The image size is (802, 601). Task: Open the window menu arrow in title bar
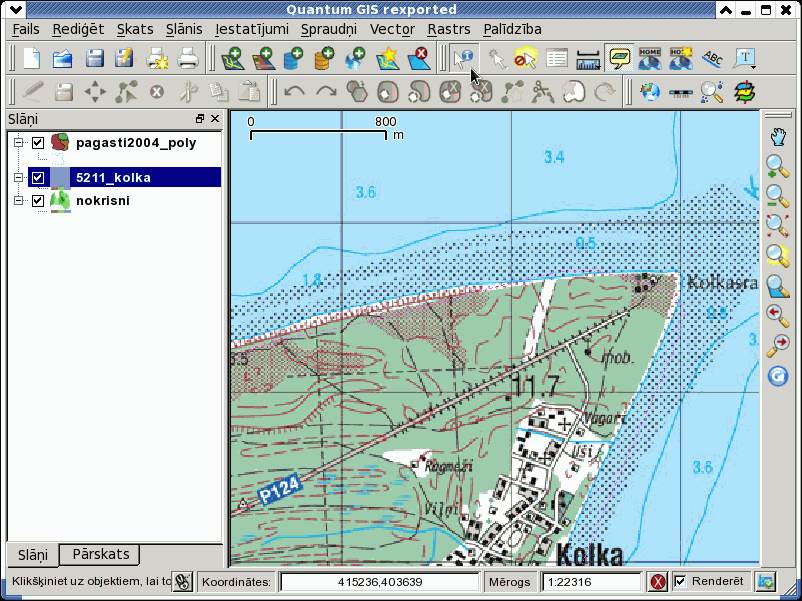point(16,9)
